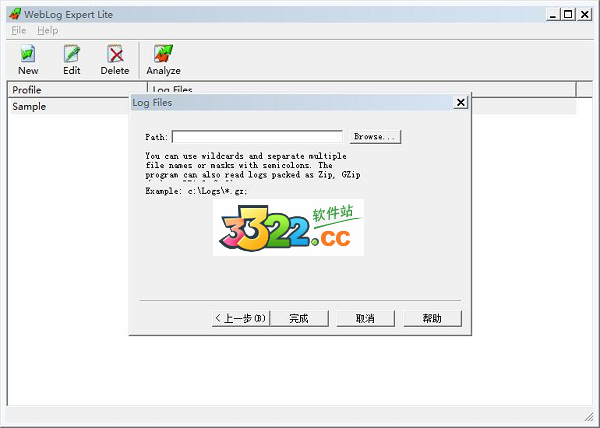Image resolution: width=600 pixels, height=428 pixels.
Task: Focus the Path input field
Action: [257, 137]
